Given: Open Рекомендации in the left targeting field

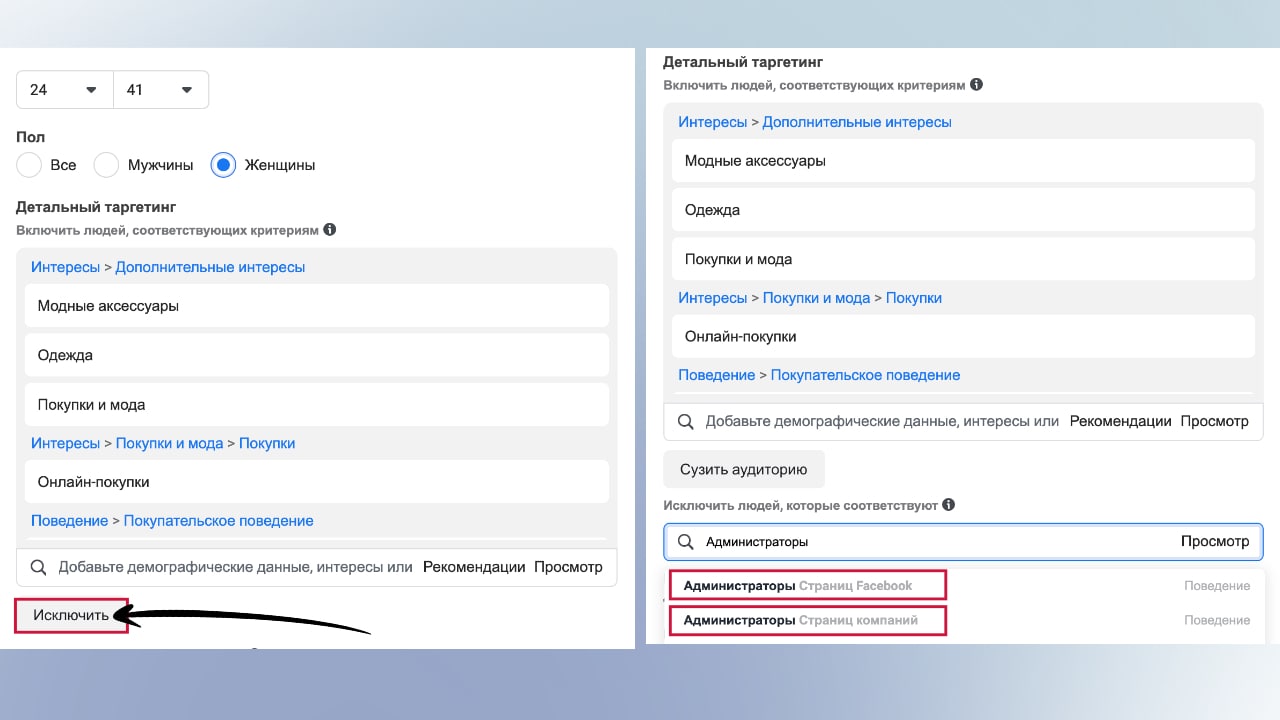Looking at the screenshot, I should [474, 567].
